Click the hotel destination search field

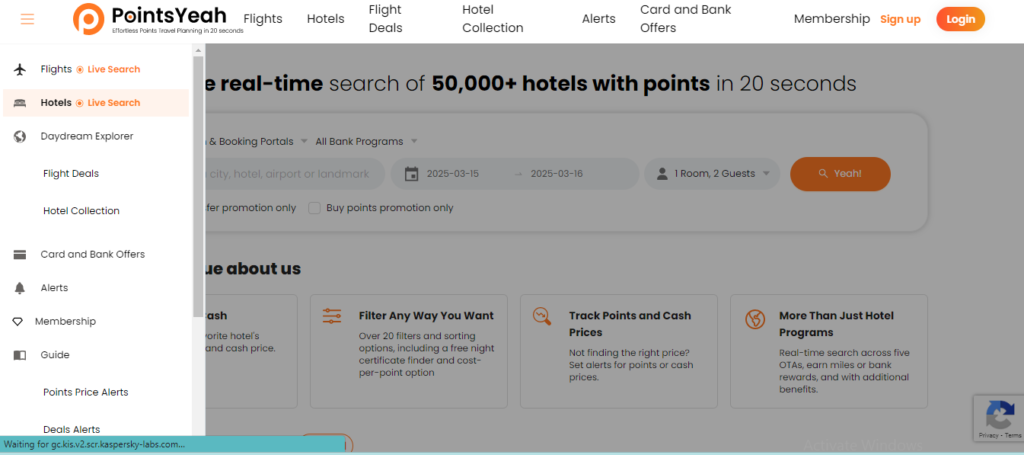point(295,174)
